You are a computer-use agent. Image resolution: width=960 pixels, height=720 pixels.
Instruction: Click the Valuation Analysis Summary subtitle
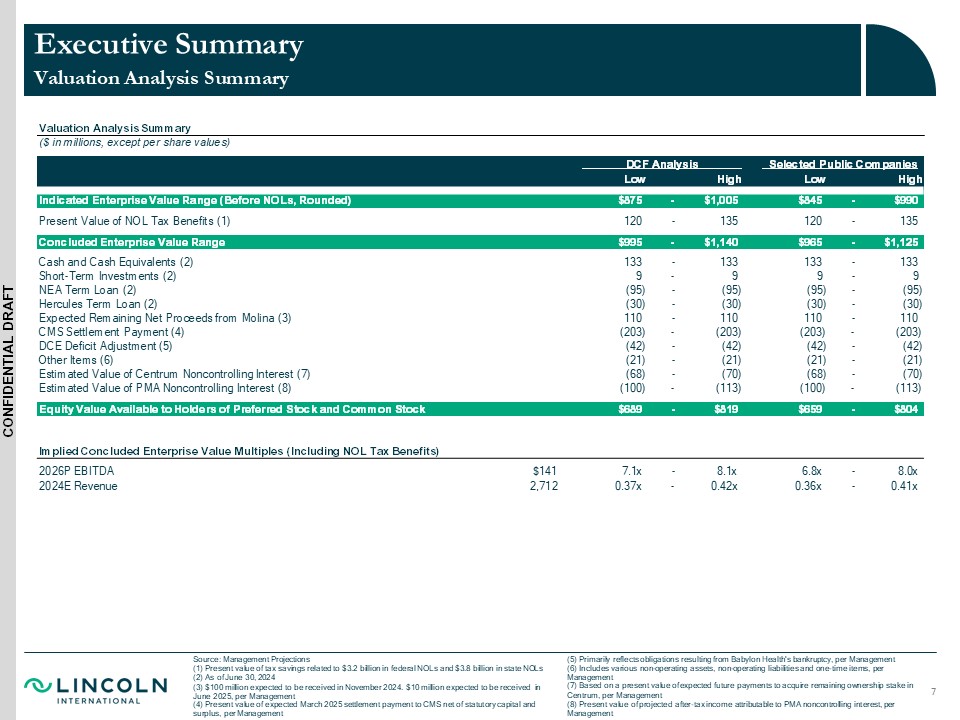[x=161, y=78]
